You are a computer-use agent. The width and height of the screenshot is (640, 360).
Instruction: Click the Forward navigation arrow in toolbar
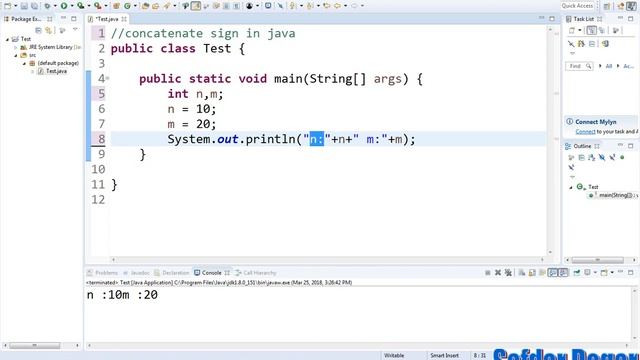354,6
